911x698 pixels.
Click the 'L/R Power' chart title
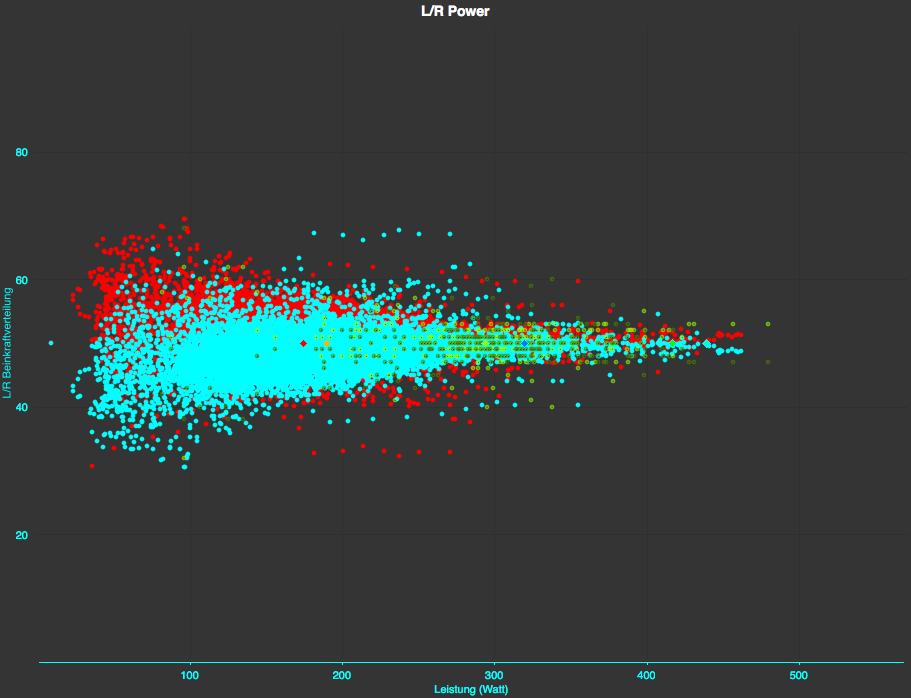click(455, 11)
